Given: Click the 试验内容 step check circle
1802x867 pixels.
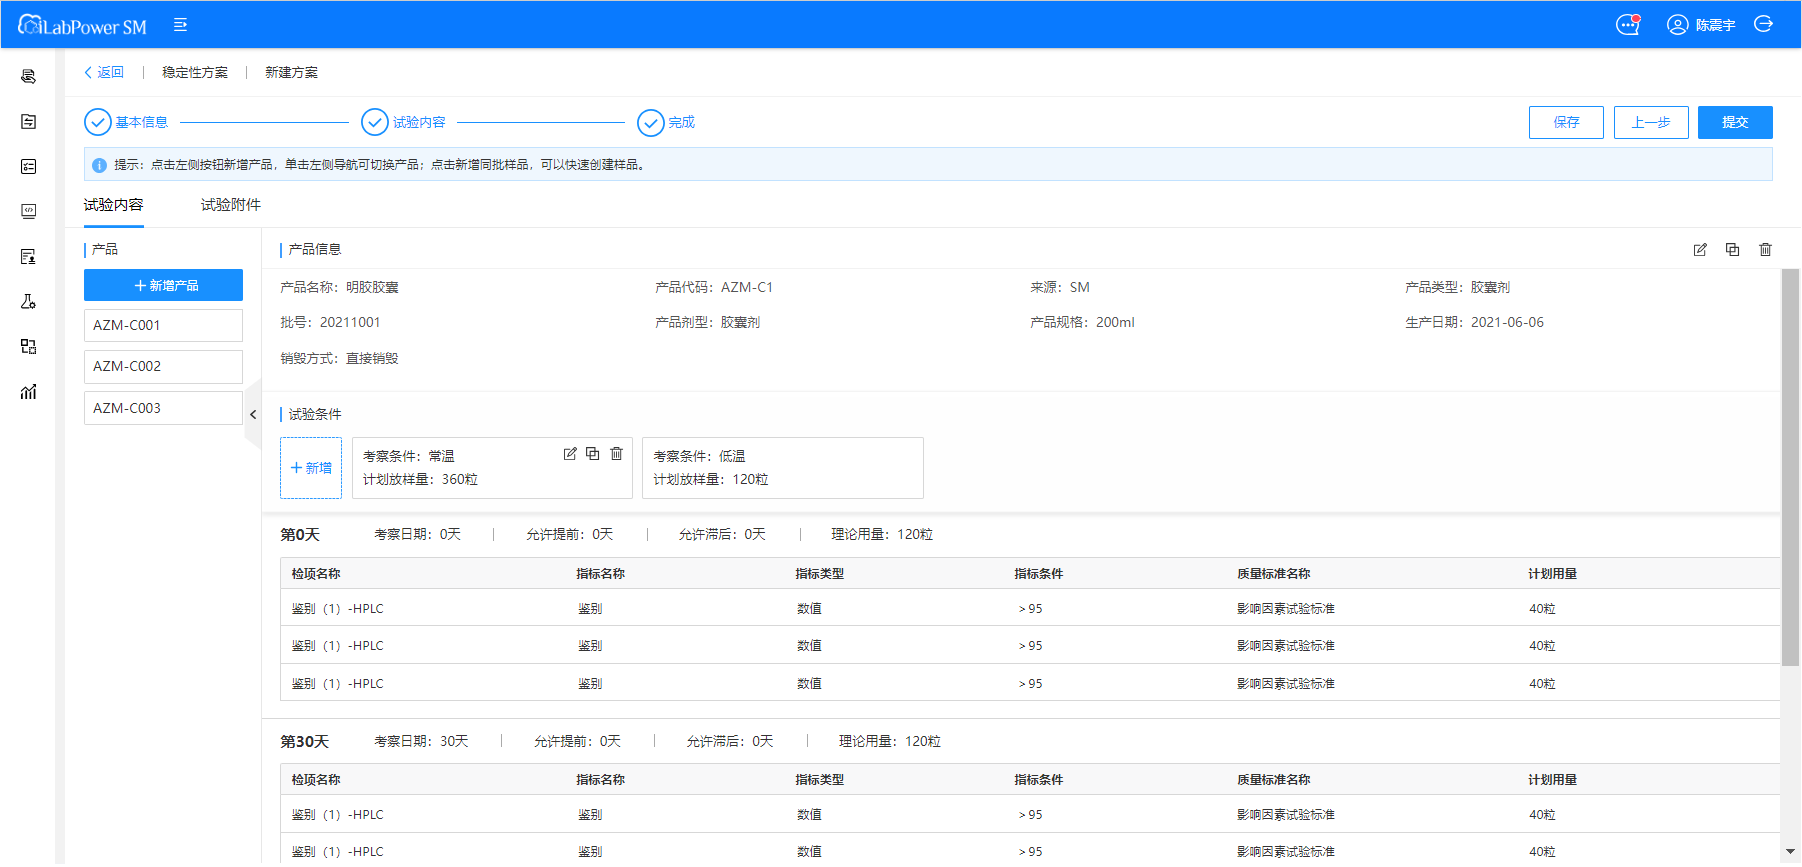Looking at the screenshot, I should (x=375, y=122).
